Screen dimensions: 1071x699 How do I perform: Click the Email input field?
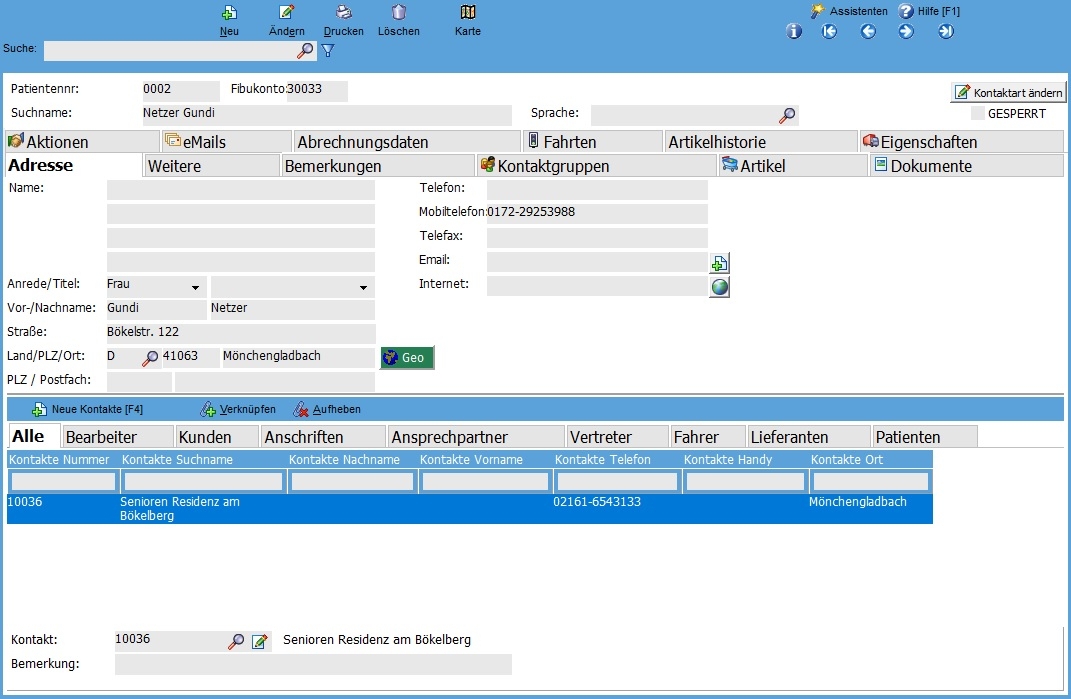597,262
